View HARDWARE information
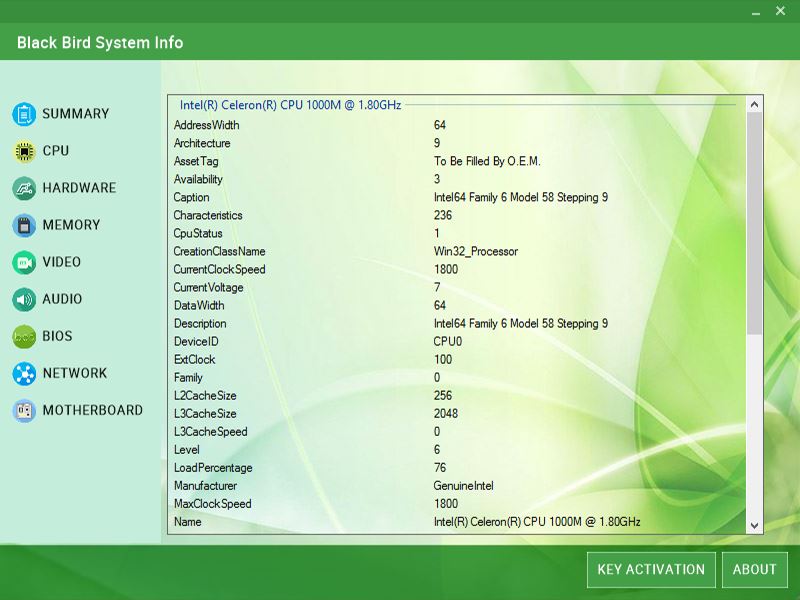 click(79, 188)
